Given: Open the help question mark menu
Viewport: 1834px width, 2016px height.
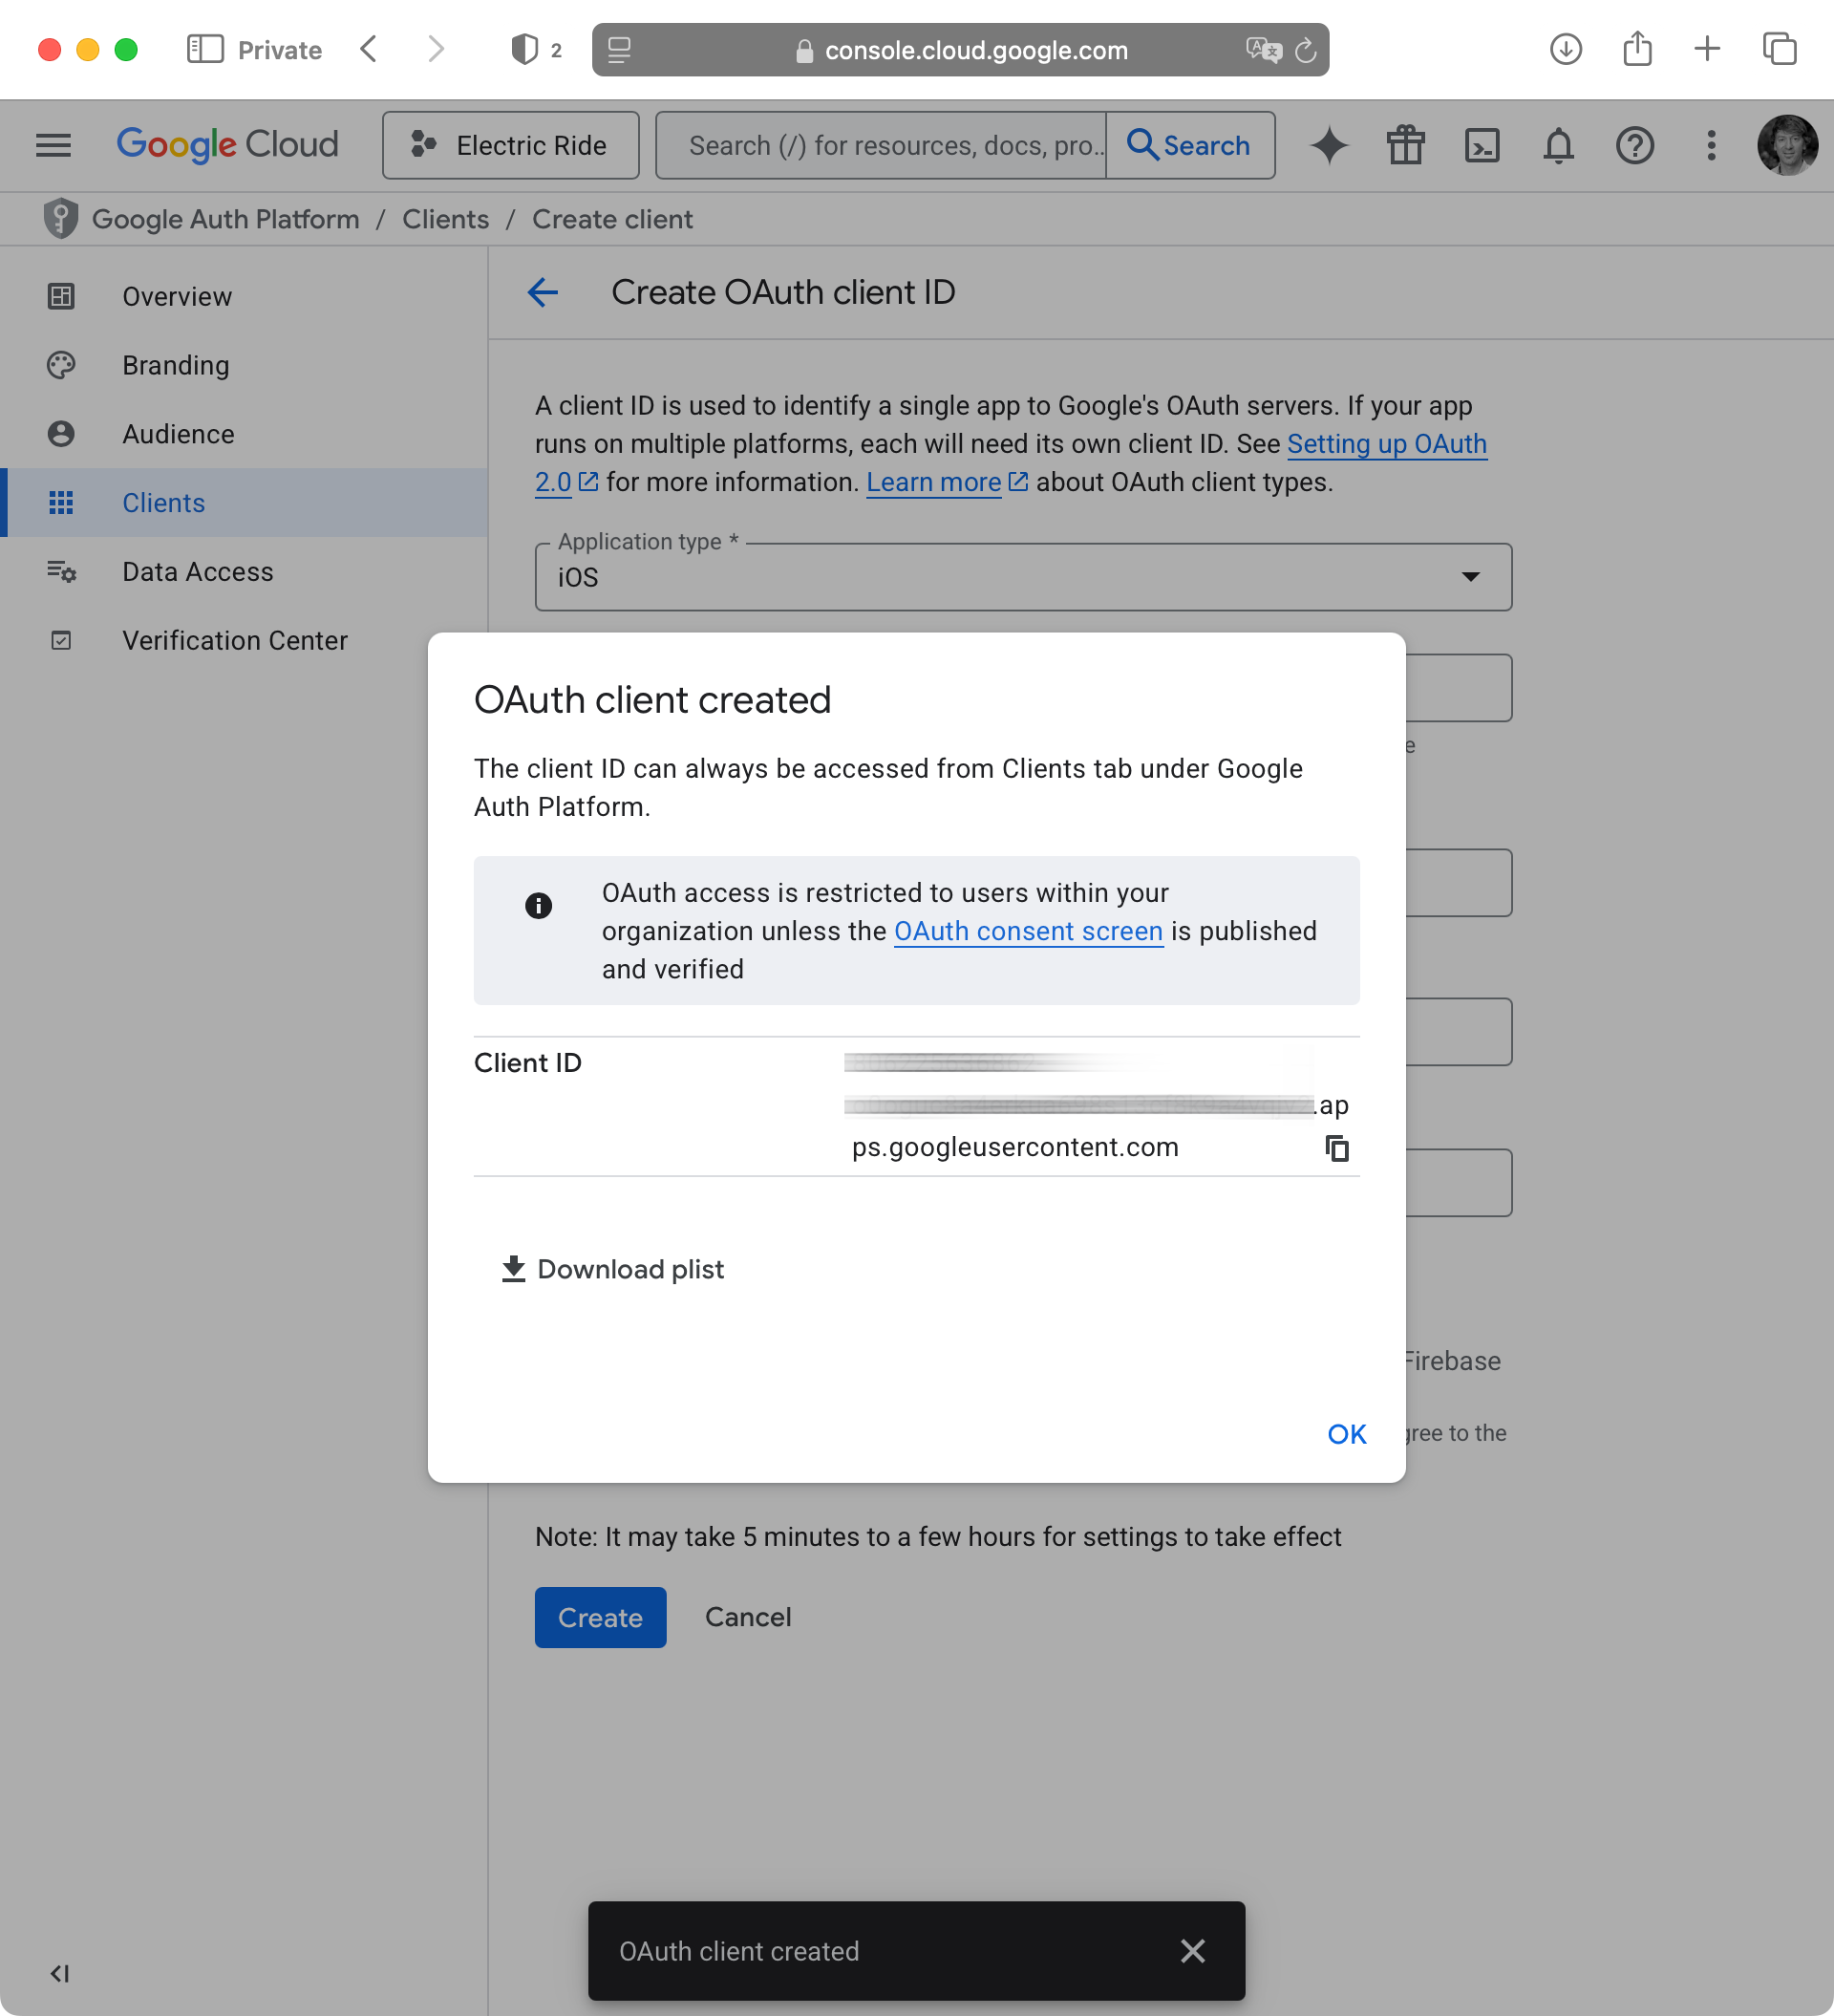Looking at the screenshot, I should point(1634,146).
